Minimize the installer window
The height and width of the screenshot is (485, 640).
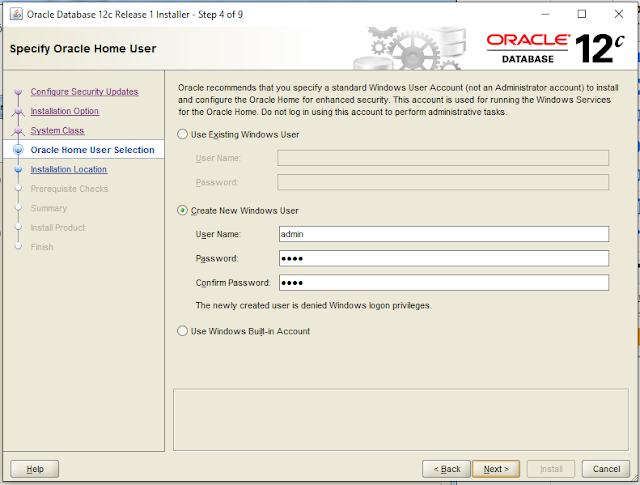click(545, 14)
